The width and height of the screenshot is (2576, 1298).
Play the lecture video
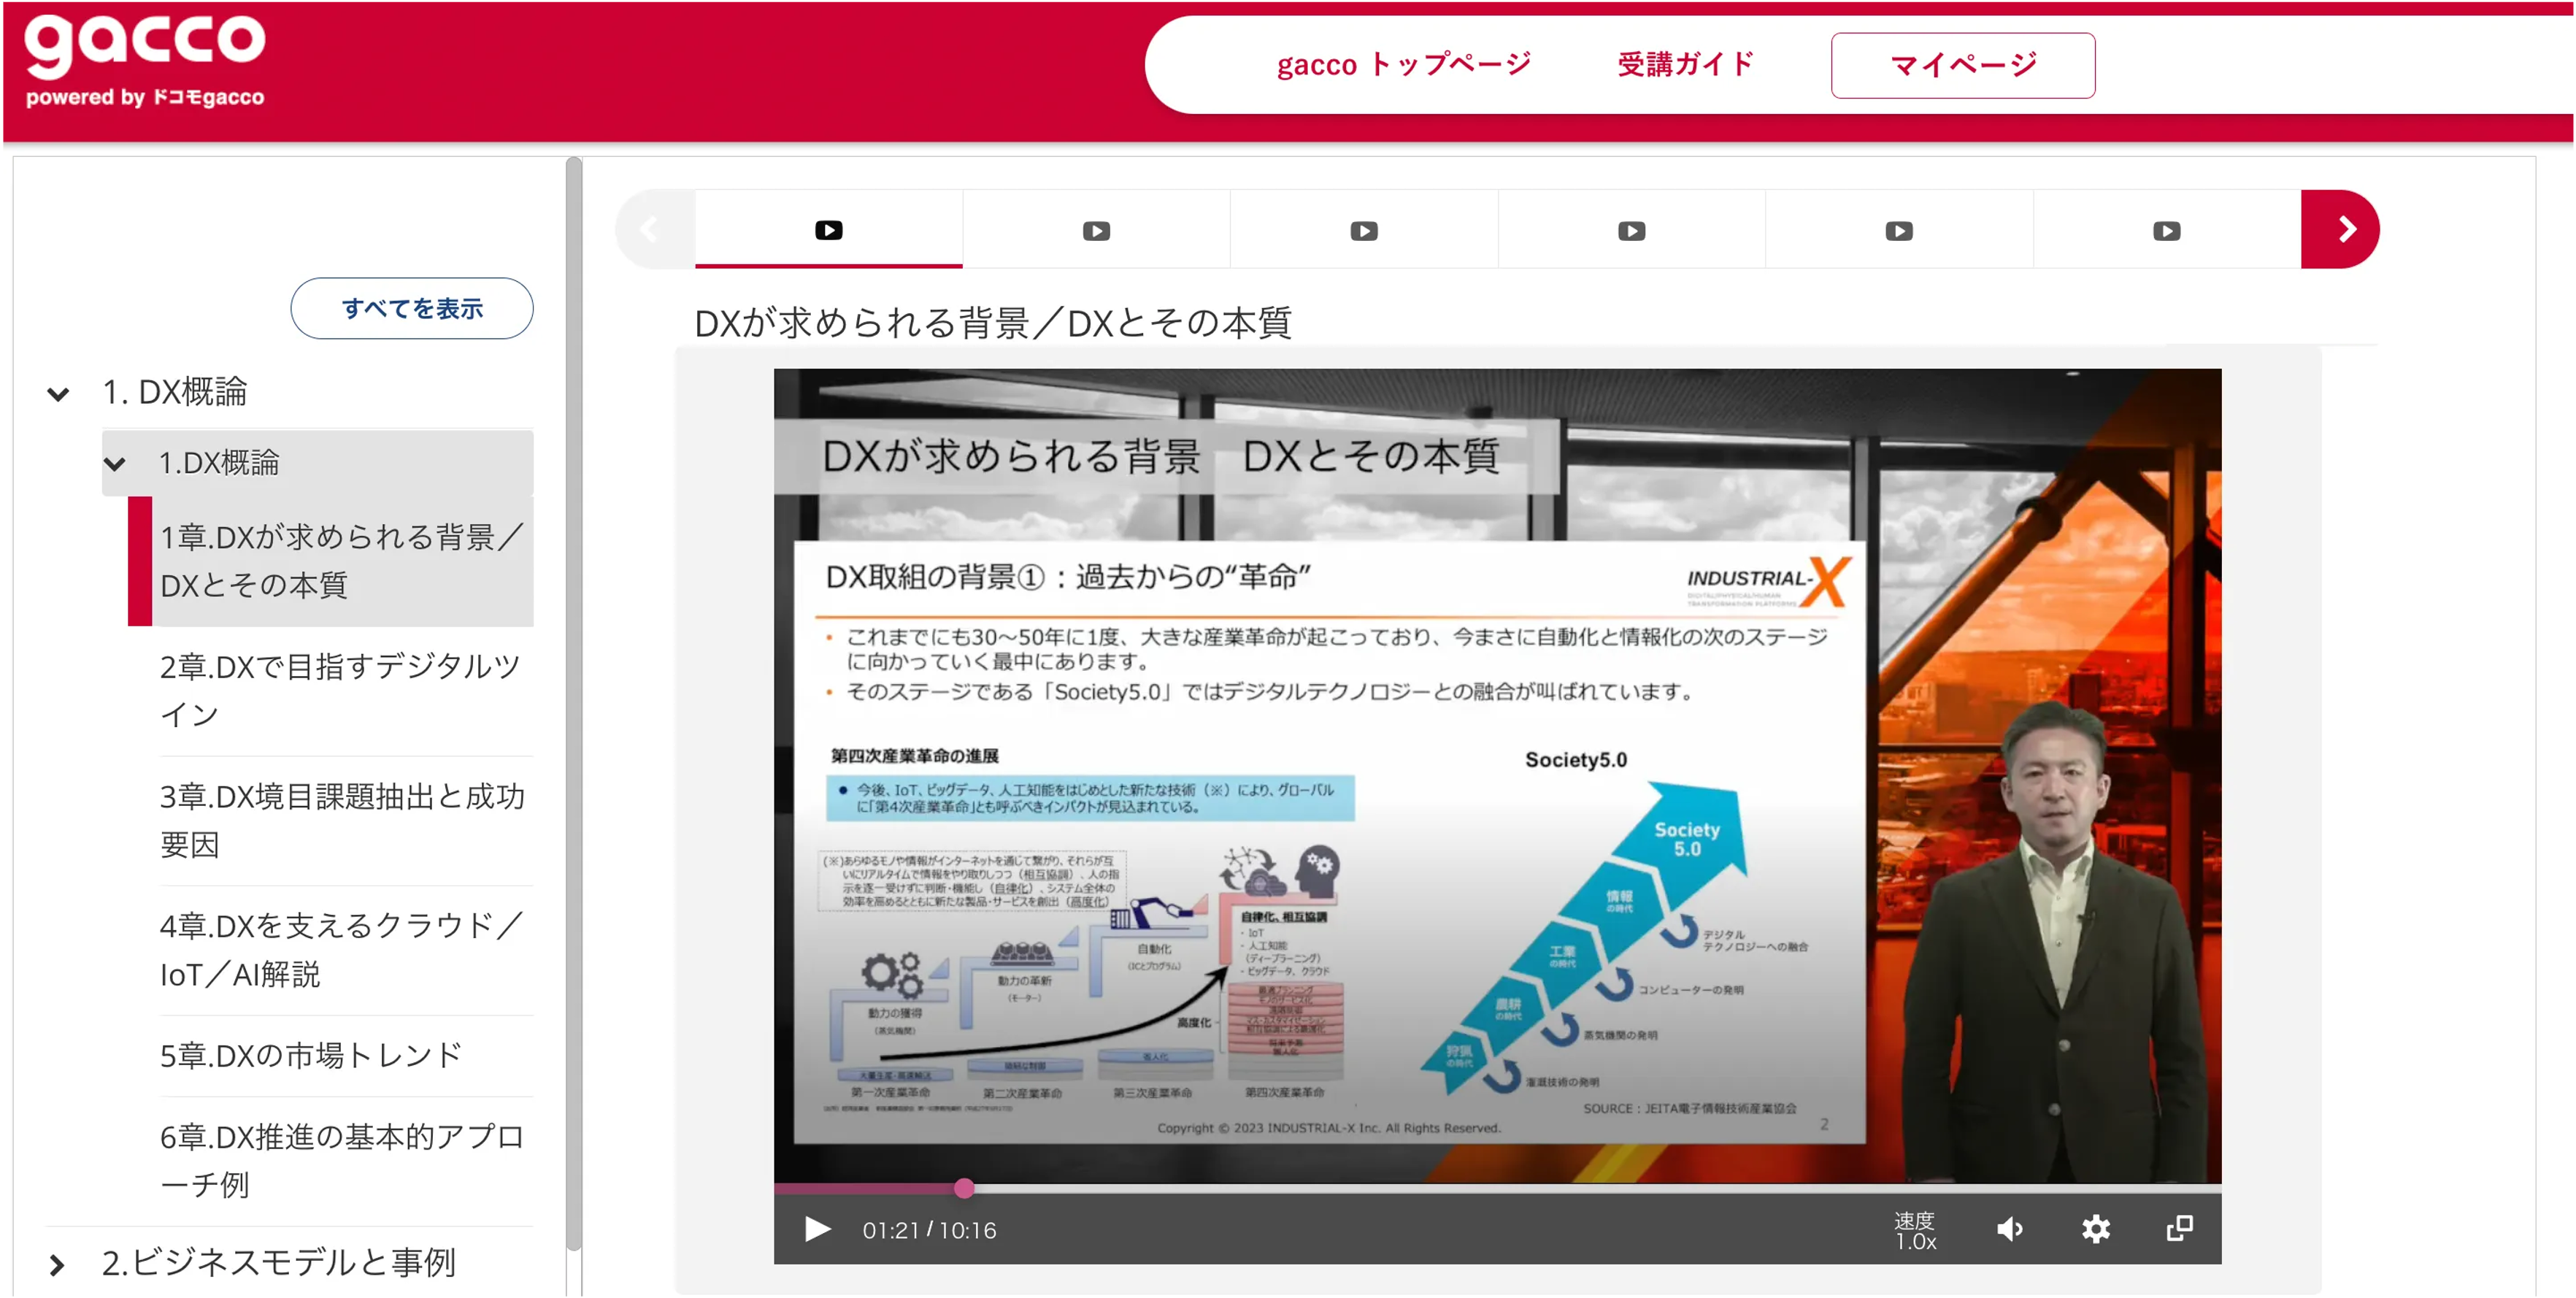tap(817, 1229)
